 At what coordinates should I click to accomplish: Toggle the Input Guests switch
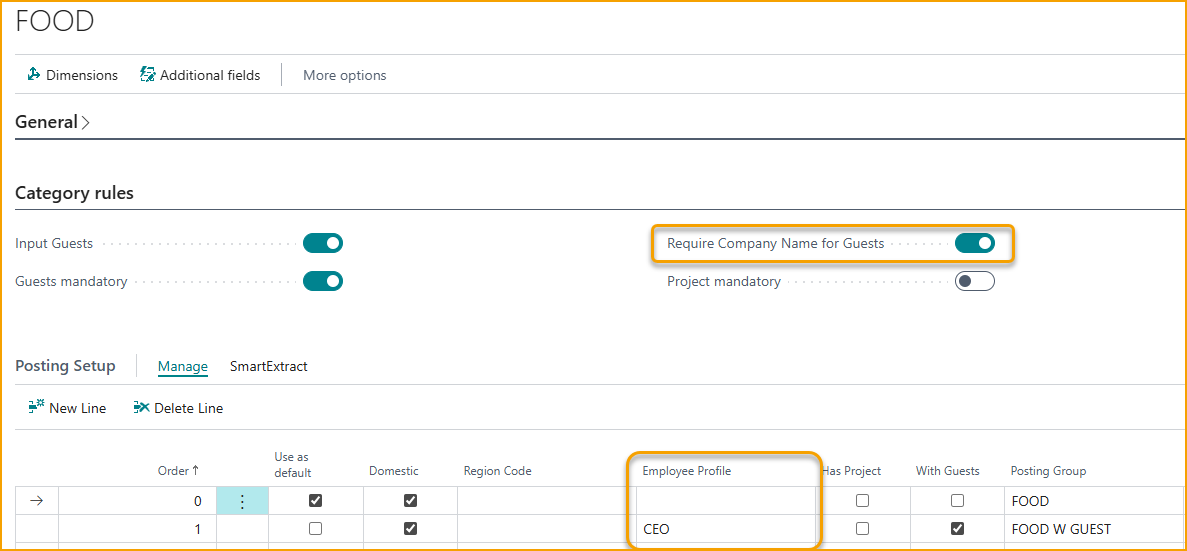(323, 243)
